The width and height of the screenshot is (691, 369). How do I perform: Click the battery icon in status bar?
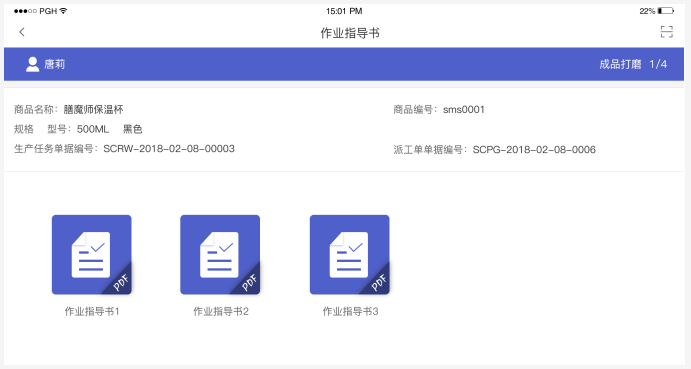click(x=665, y=11)
